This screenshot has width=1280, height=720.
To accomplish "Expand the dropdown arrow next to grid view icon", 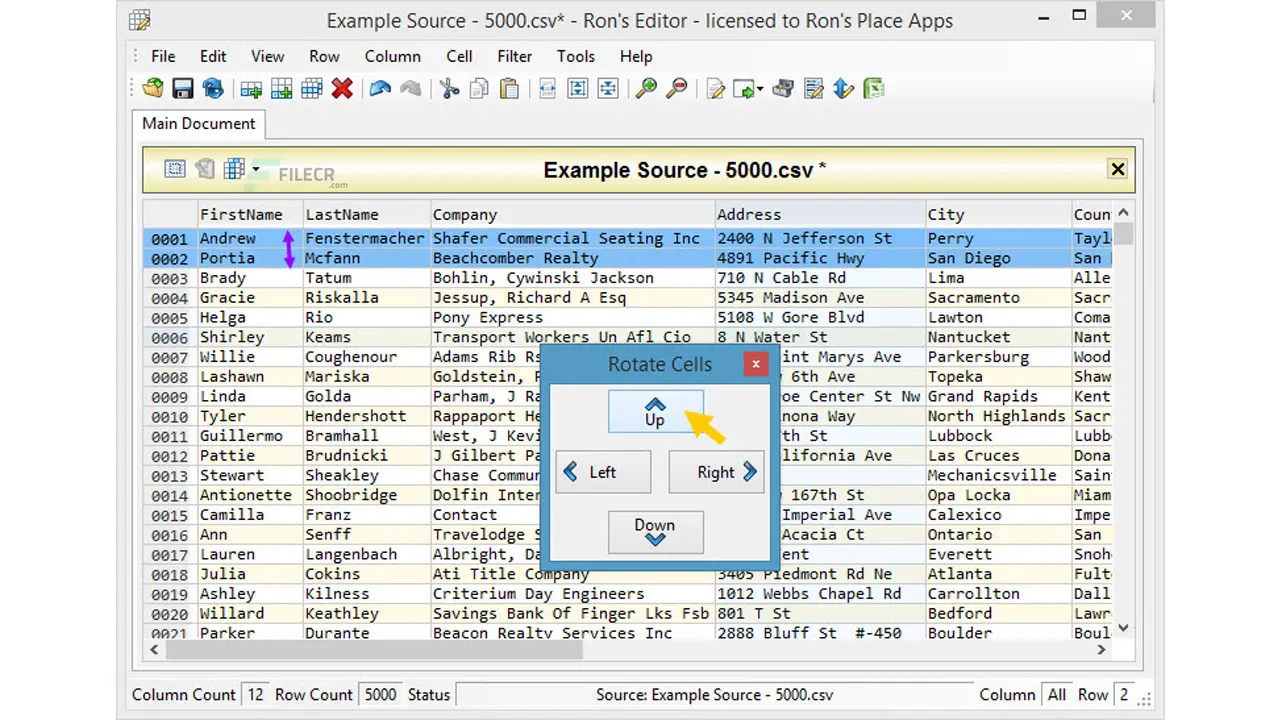I will 255,169.
